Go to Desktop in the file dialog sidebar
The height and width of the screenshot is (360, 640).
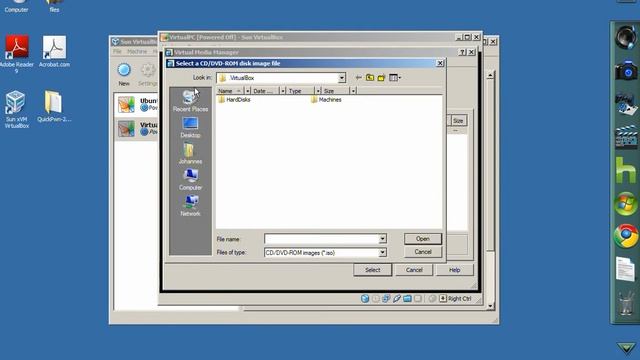pos(190,127)
